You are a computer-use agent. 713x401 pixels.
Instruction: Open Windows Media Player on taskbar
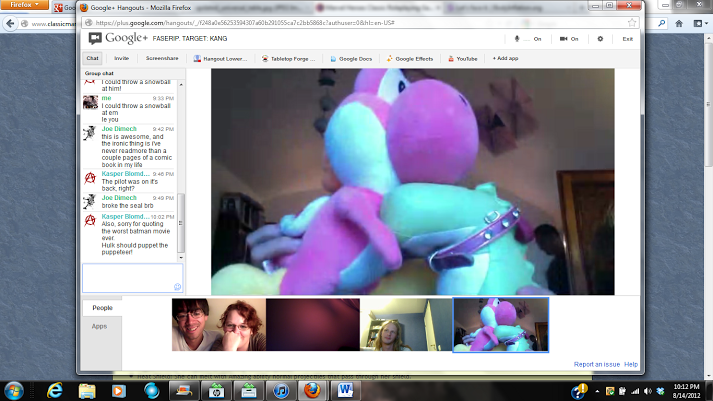pyautogui.click(x=119, y=391)
